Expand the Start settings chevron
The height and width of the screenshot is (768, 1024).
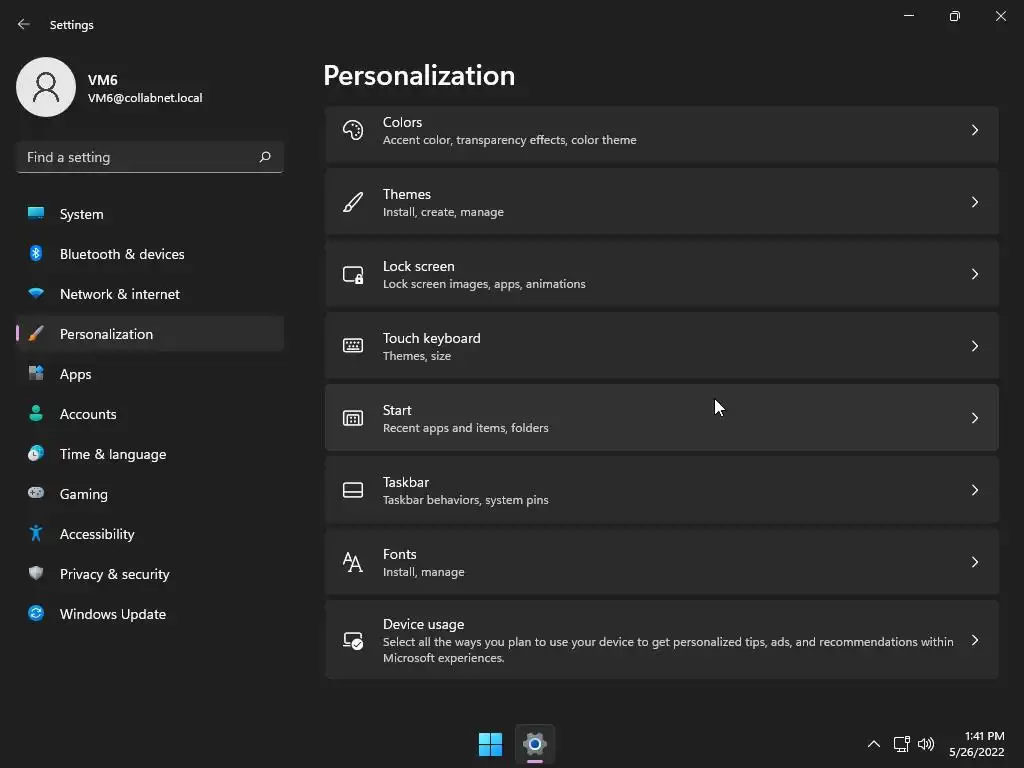point(975,418)
